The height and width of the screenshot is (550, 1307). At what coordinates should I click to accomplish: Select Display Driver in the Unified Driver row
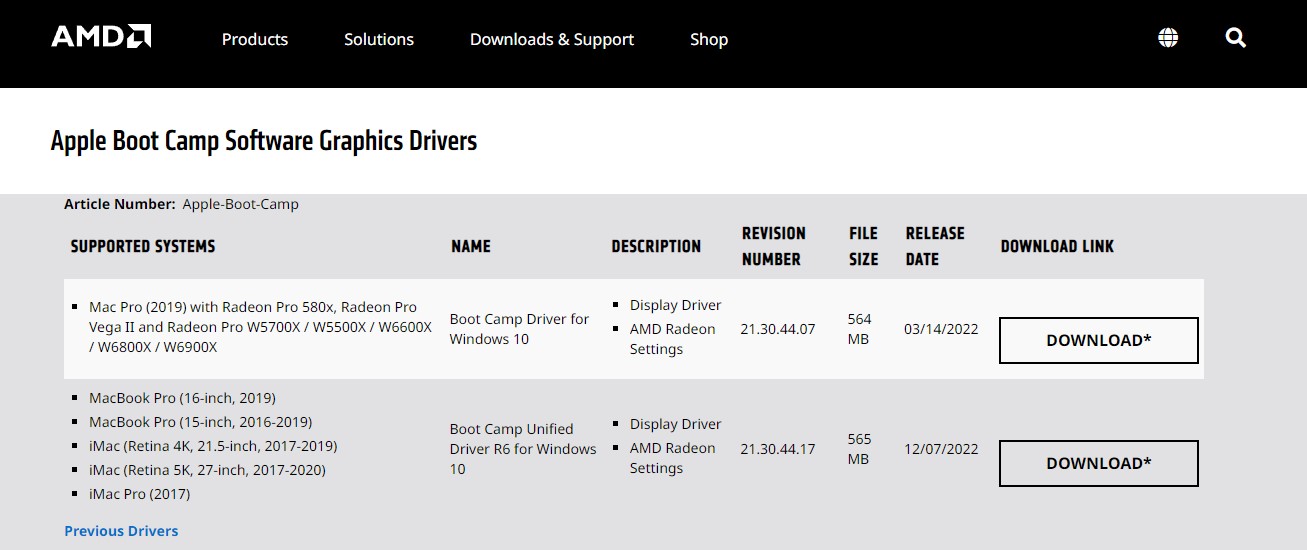[675, 424]
